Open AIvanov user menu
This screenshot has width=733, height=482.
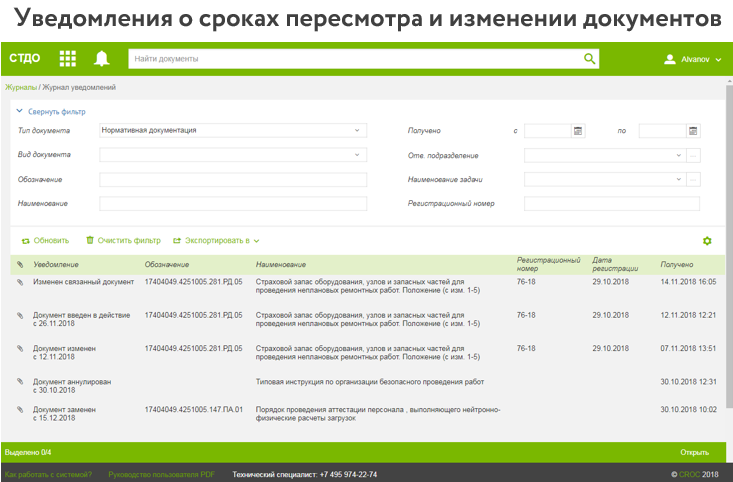coord(693,59)
